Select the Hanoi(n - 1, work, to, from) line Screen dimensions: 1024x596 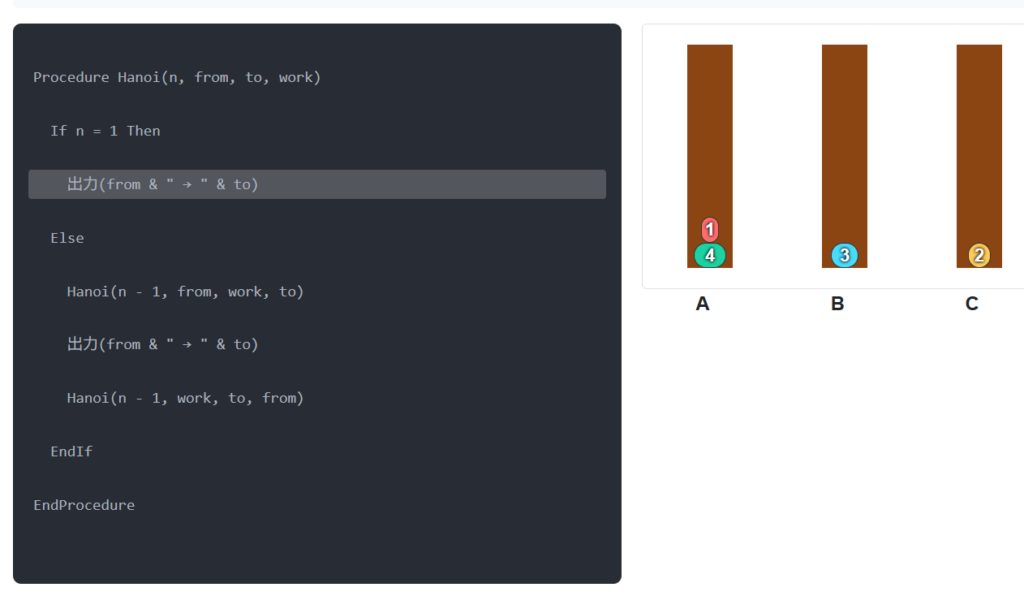[185, 398]
